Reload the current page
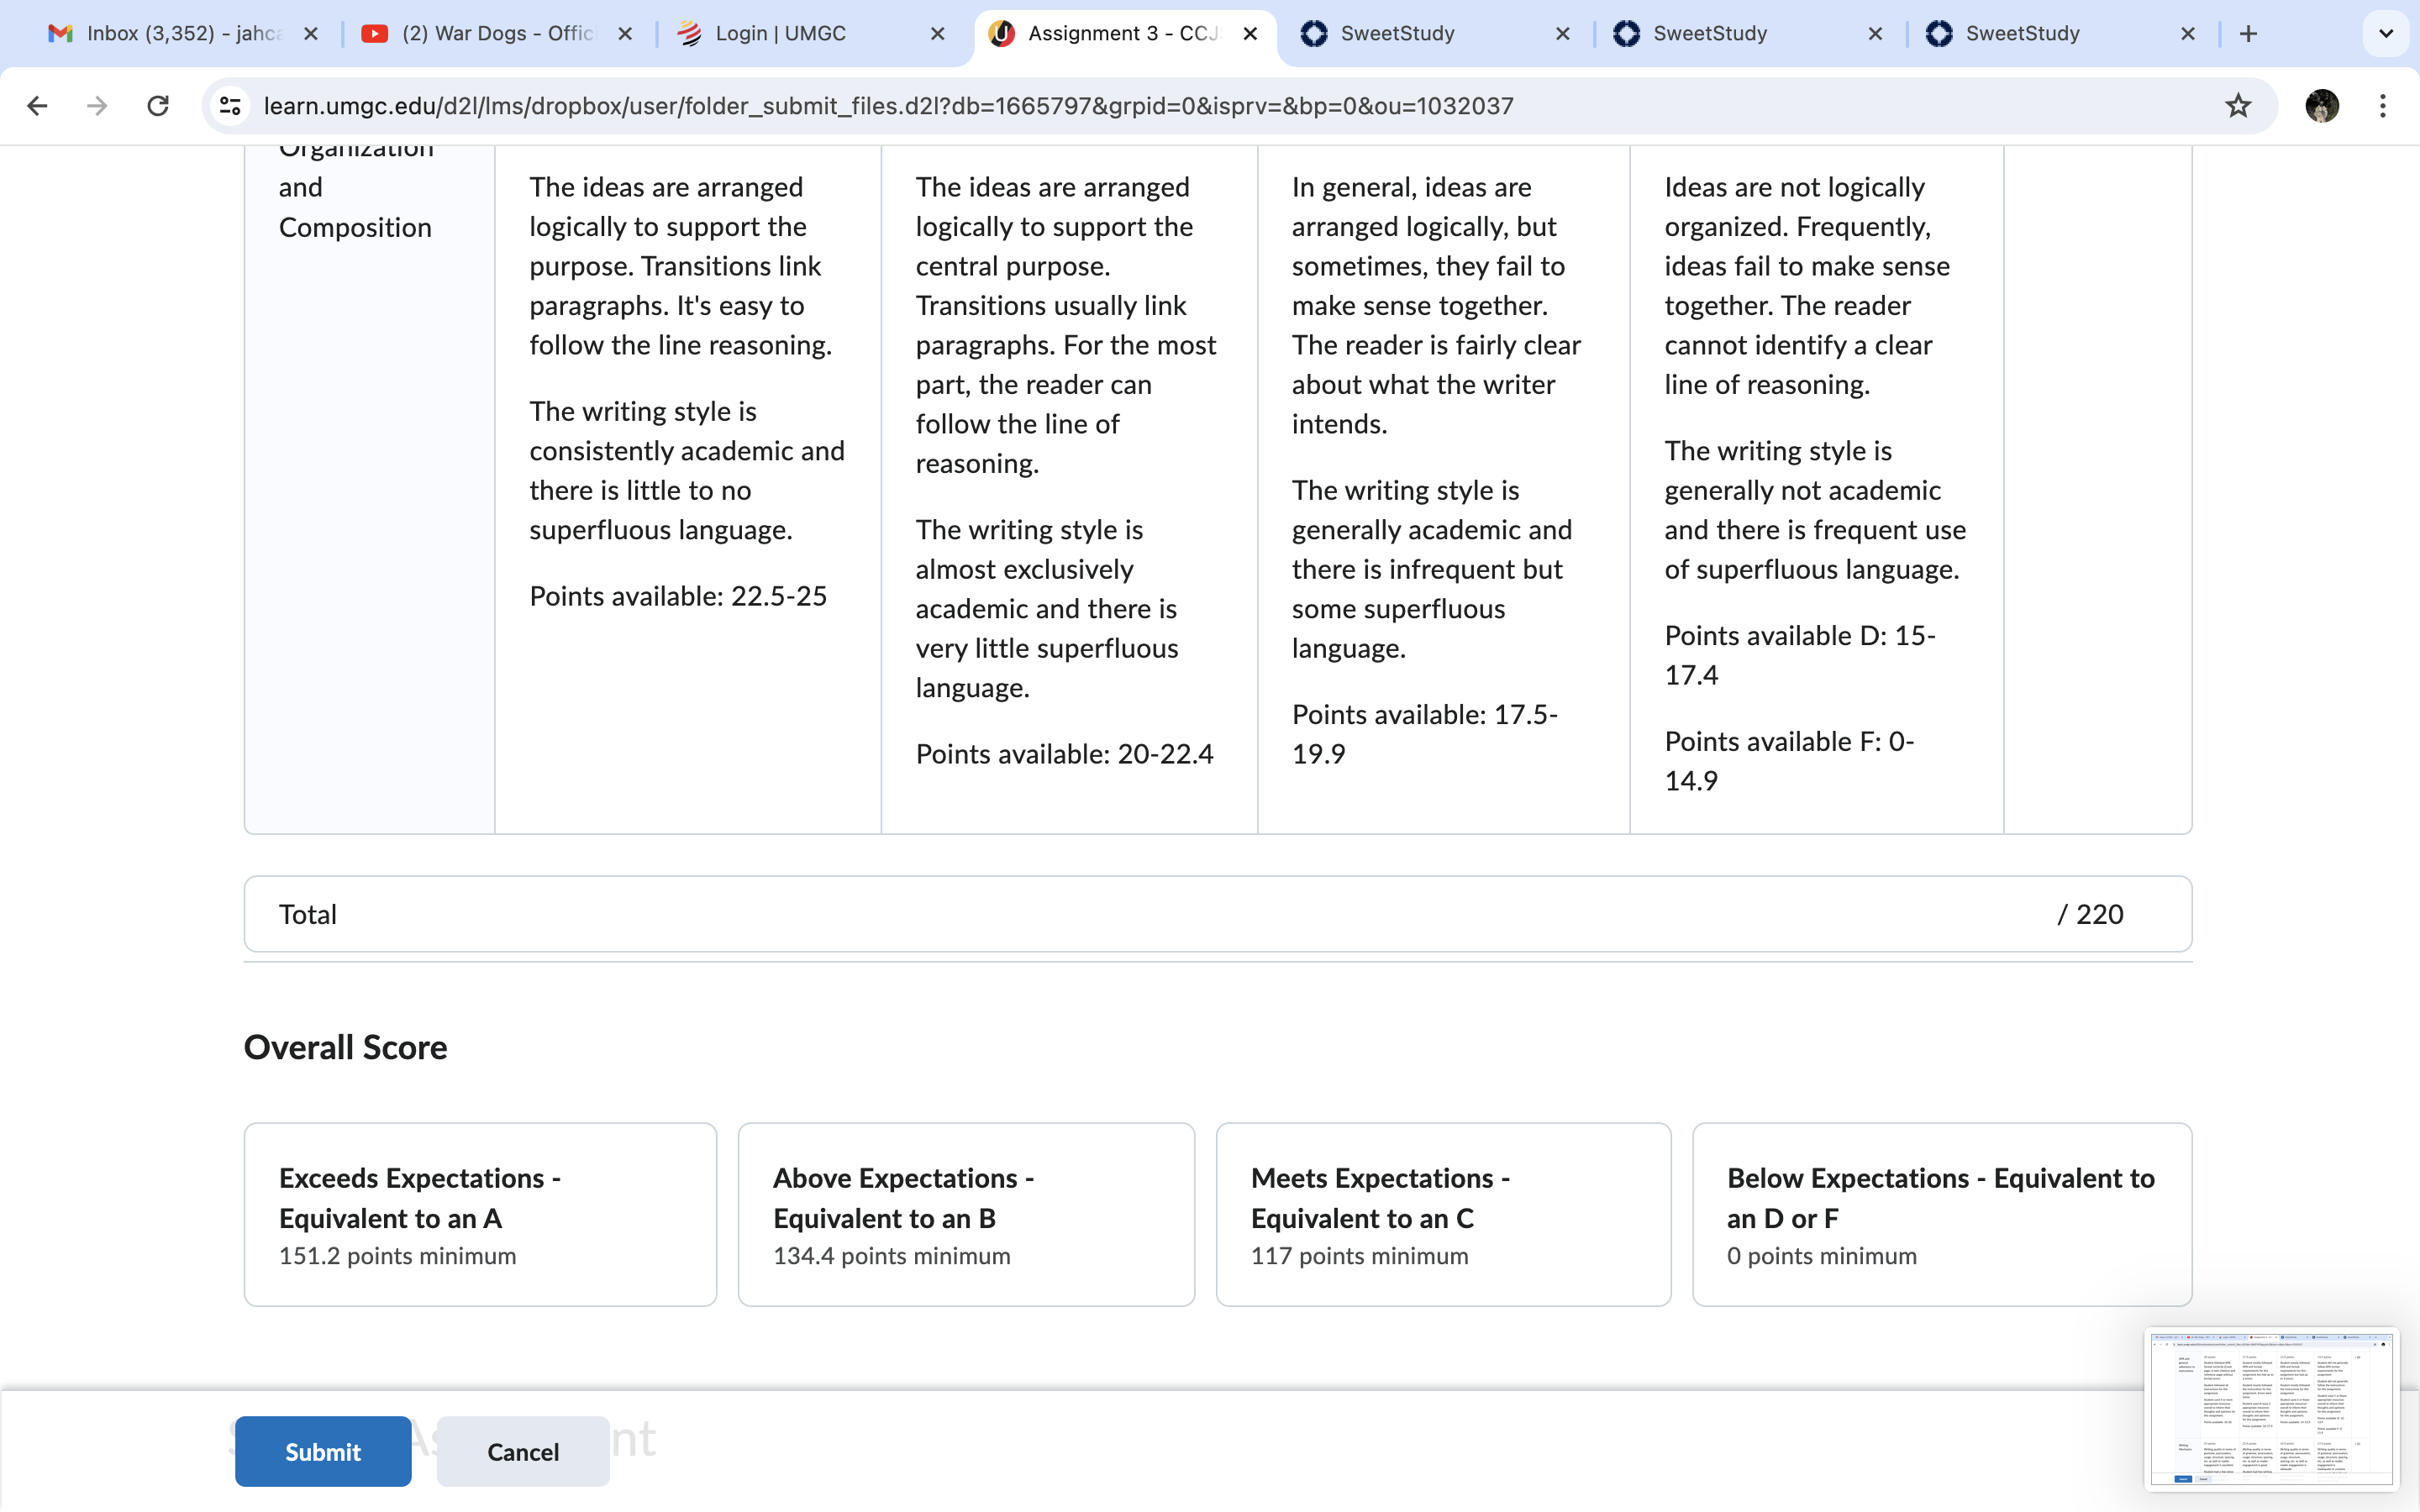Screen dimensions: 2420x1512 coord(158,106)
